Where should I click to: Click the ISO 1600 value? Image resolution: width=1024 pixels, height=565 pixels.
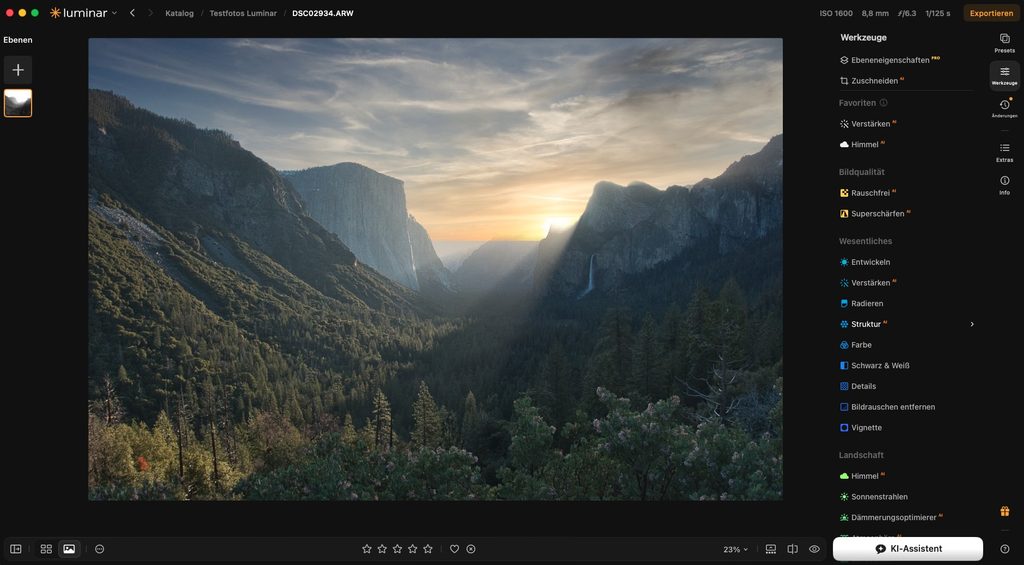point(836,13)
